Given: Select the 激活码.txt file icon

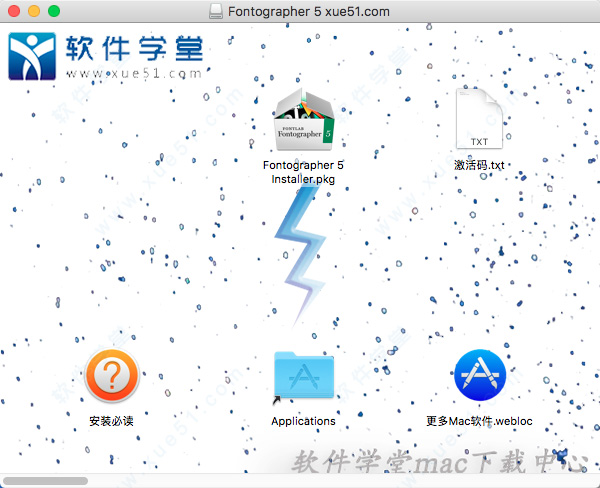Looking at the screenshot, I should (479, 119).
